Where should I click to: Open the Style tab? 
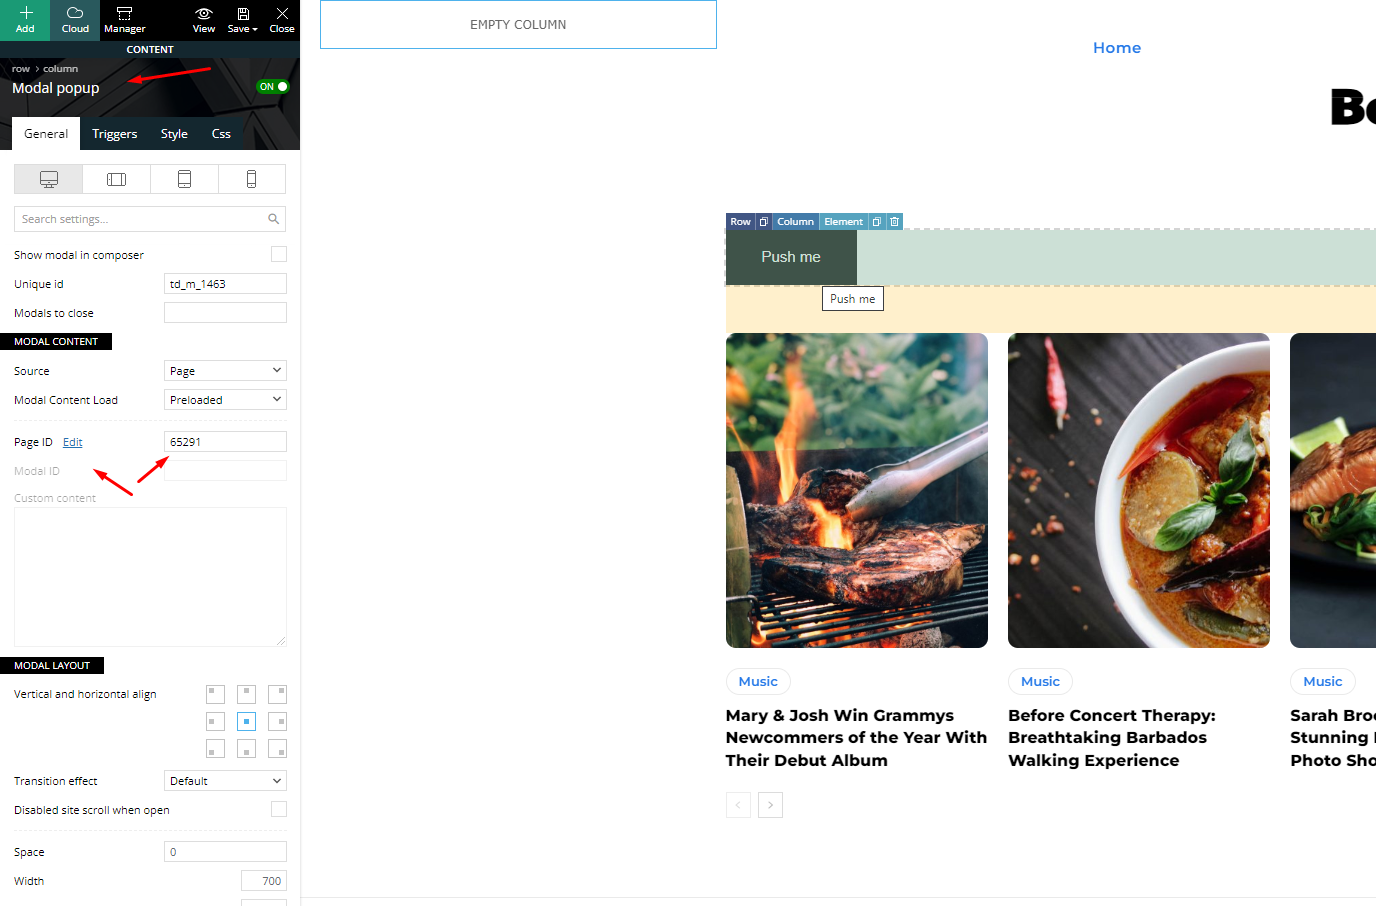(174, 134)
